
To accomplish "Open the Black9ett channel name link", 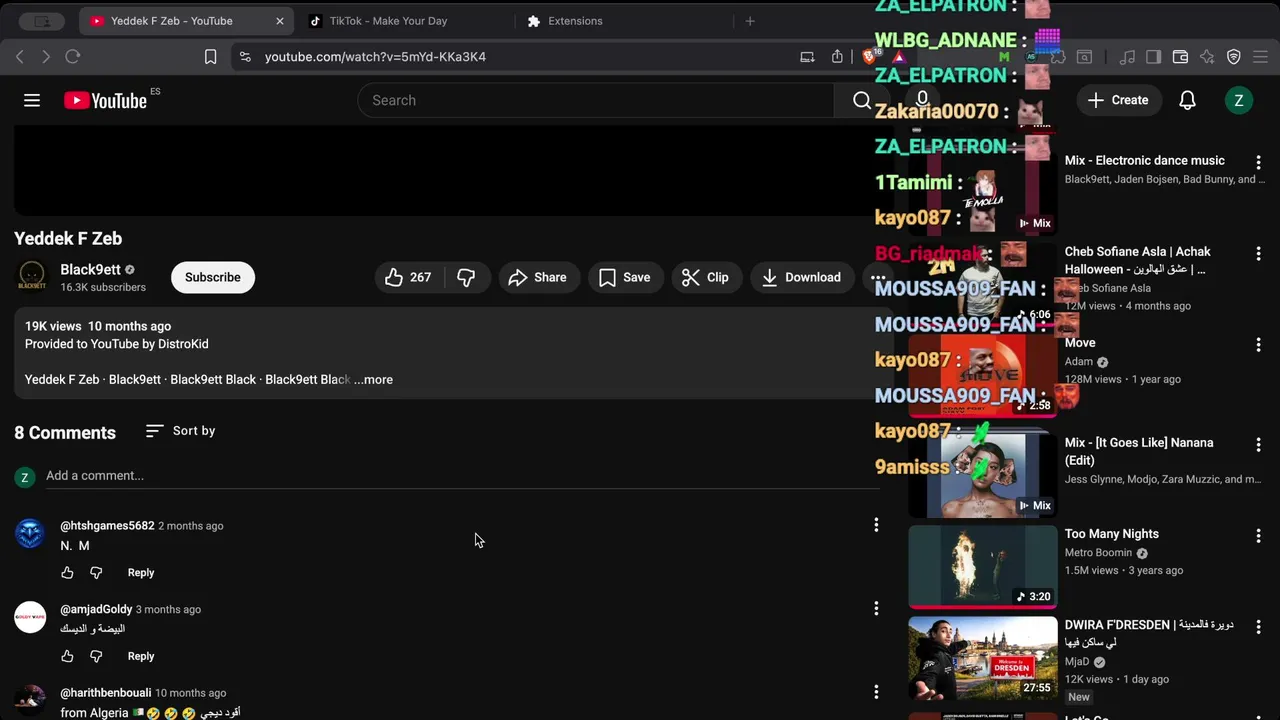I will coord(90,270).
